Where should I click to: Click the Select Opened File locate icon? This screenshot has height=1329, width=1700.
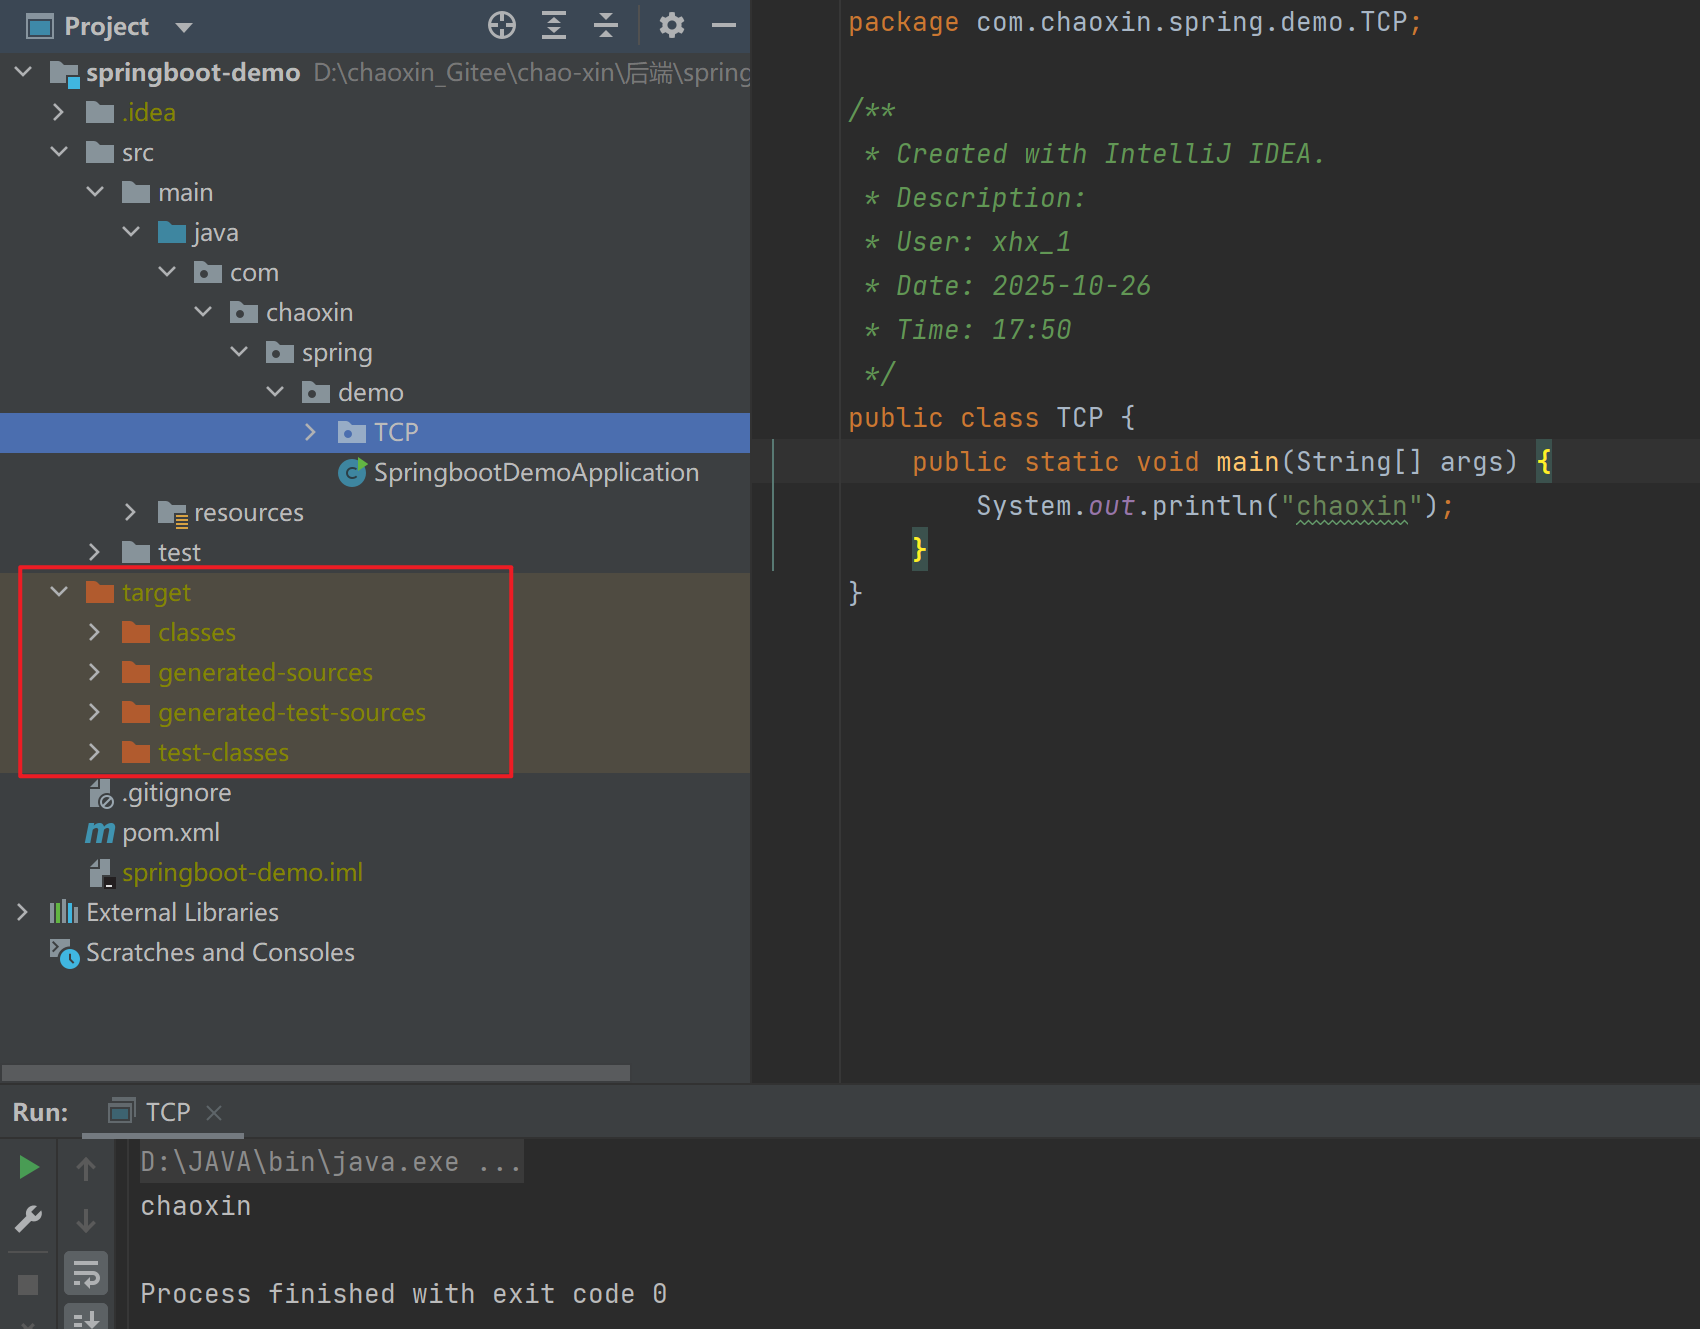pos(502,25)
